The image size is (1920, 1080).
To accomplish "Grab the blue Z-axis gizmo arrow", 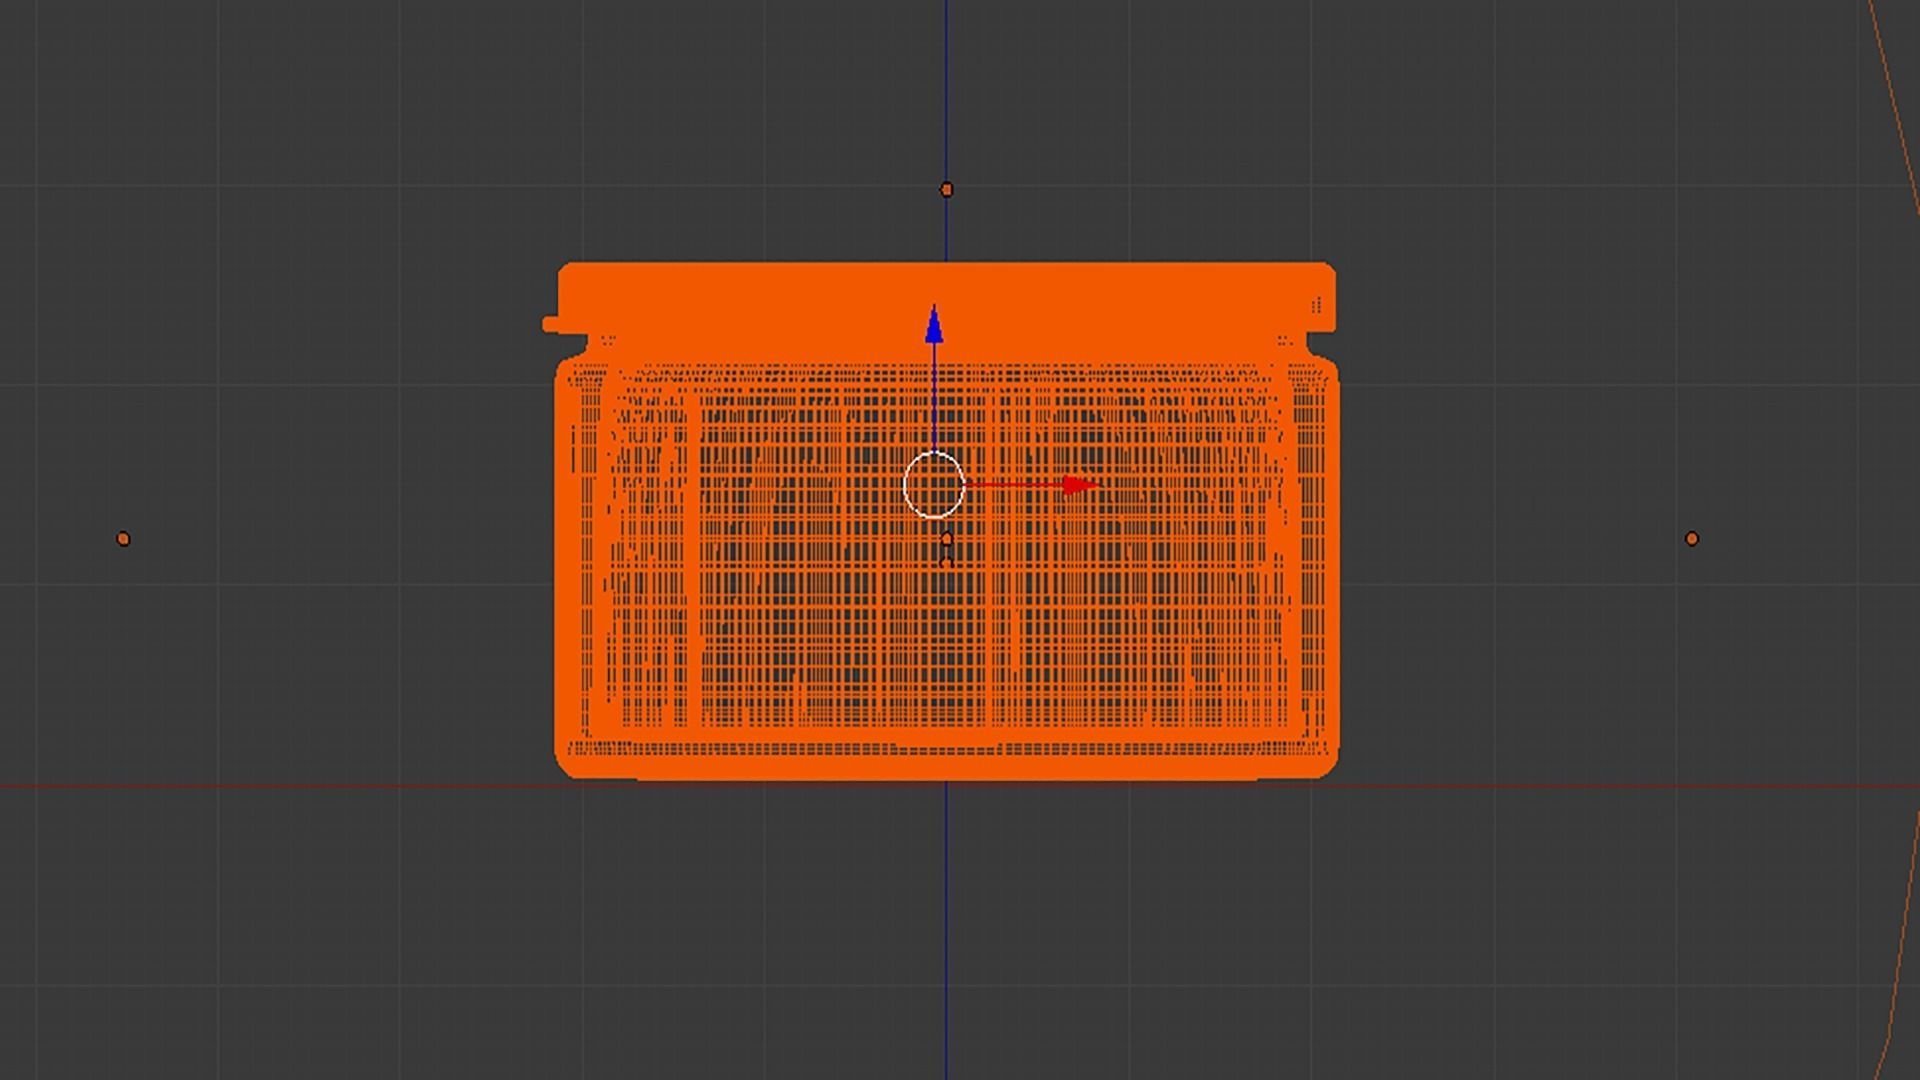I will click(x=934, y=326).
